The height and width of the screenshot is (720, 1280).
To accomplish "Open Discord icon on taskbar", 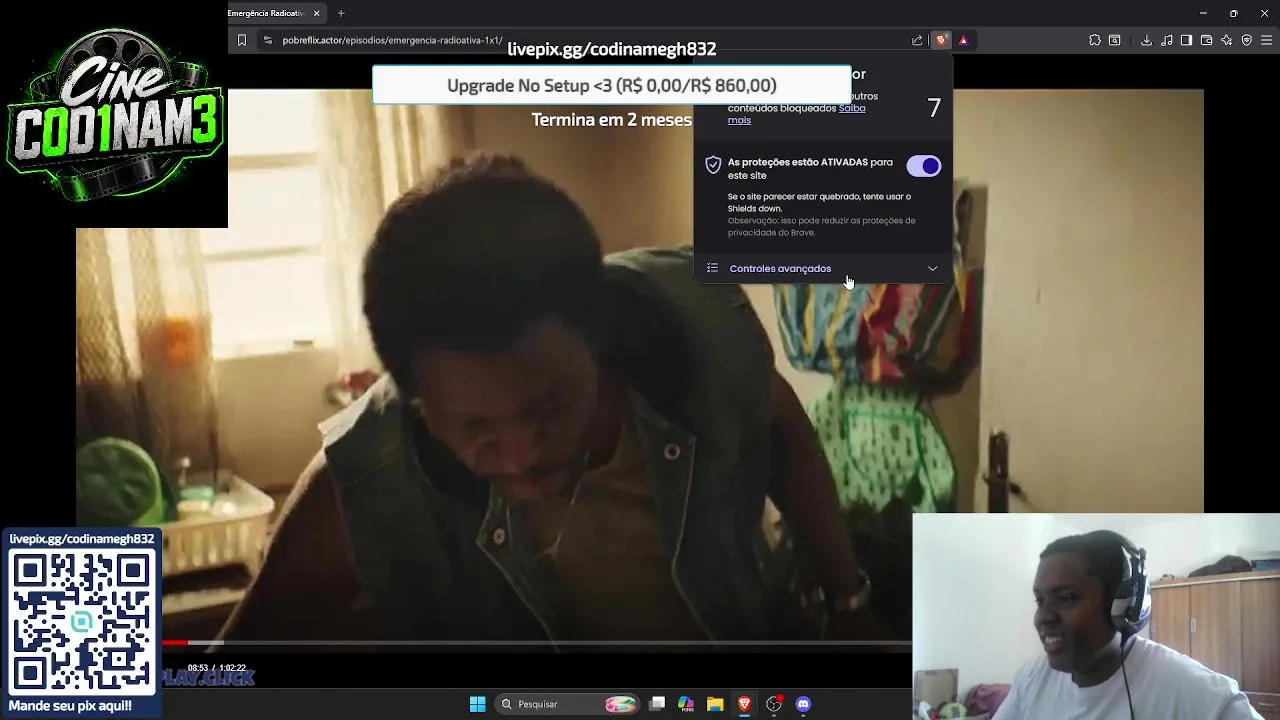I will (803, 704).
